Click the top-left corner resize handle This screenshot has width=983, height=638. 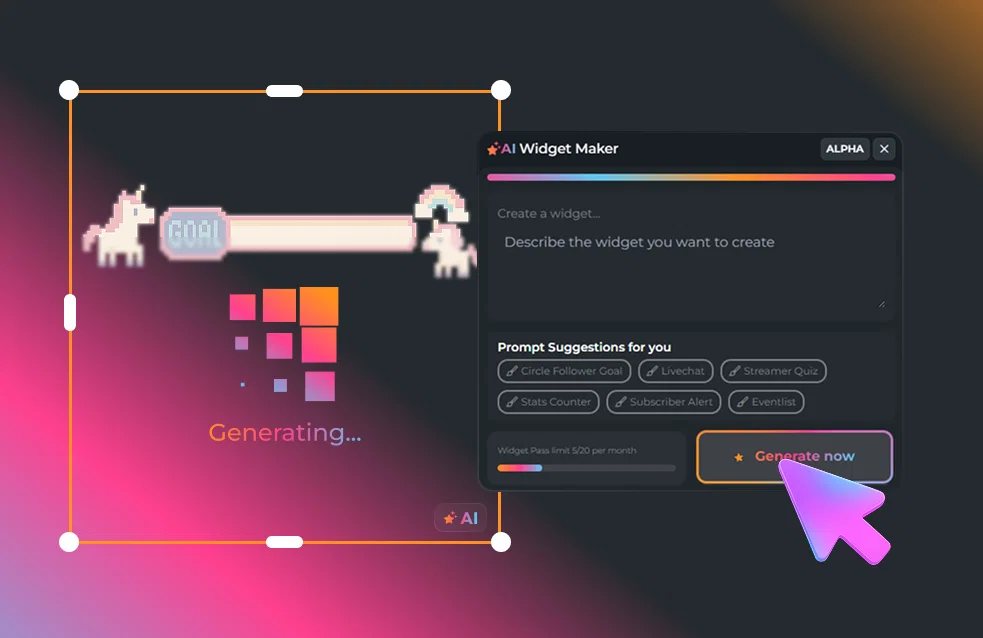[x=69, y=90]
